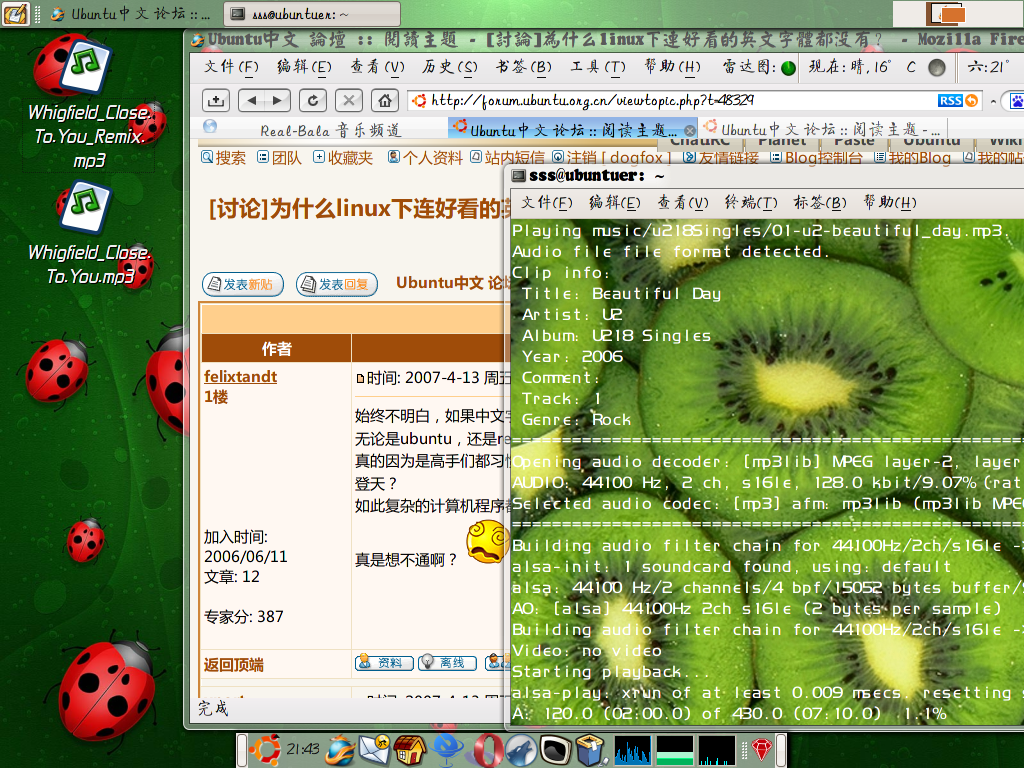
Task: Open the mail envelope icon in dock
Action: pos(375,750)
